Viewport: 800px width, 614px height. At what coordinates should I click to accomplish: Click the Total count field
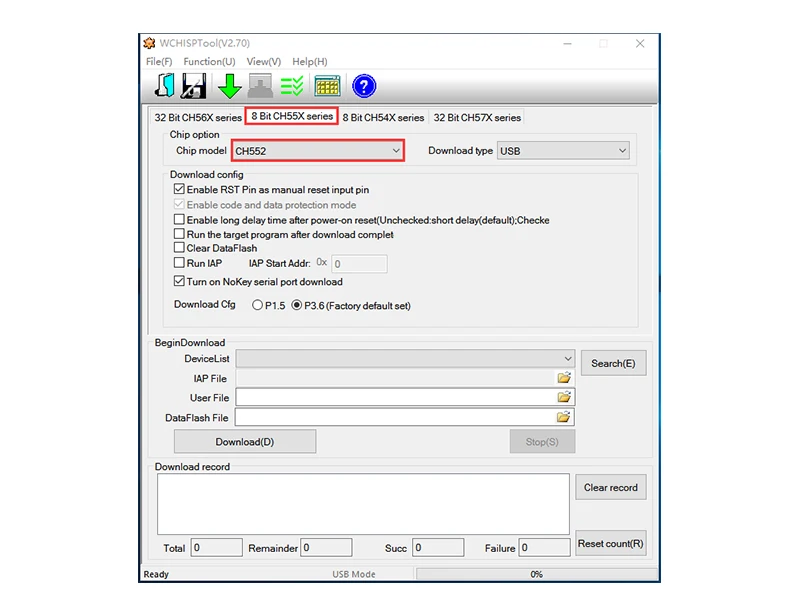pyautogui.click(x=216, y=547)
